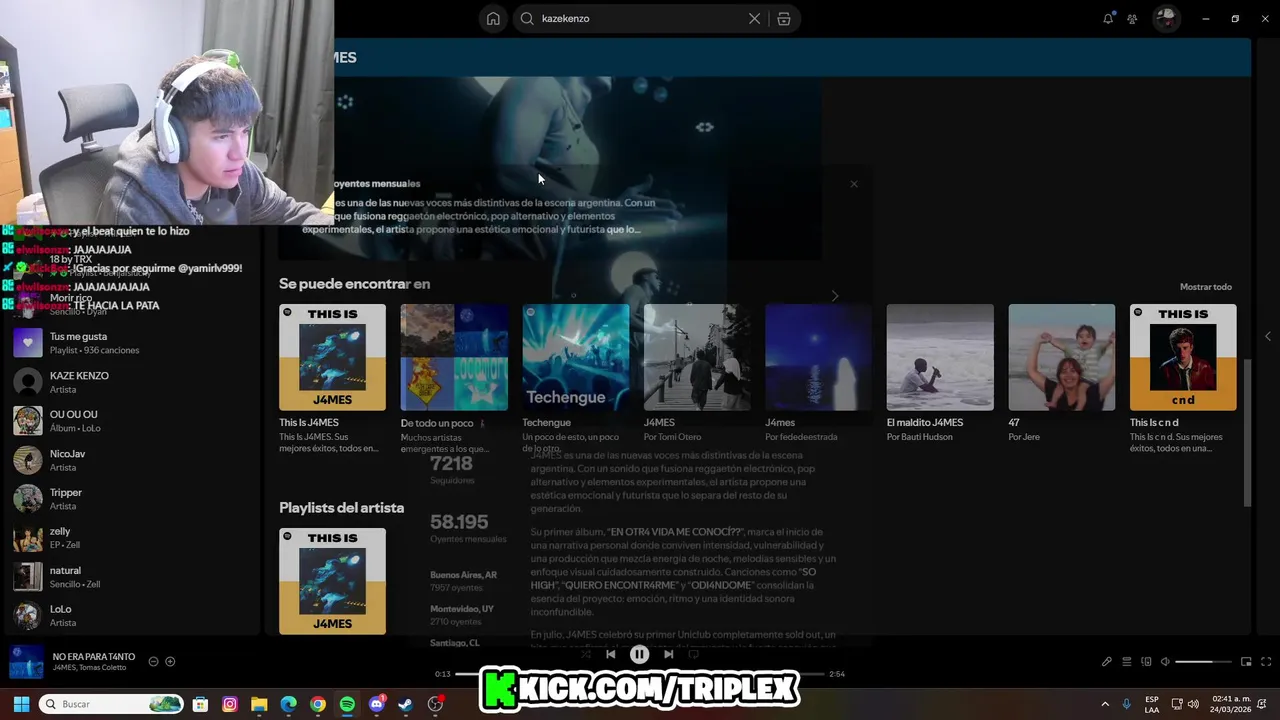Open the play queue

pyautogui.click(x=1126, y=661)
